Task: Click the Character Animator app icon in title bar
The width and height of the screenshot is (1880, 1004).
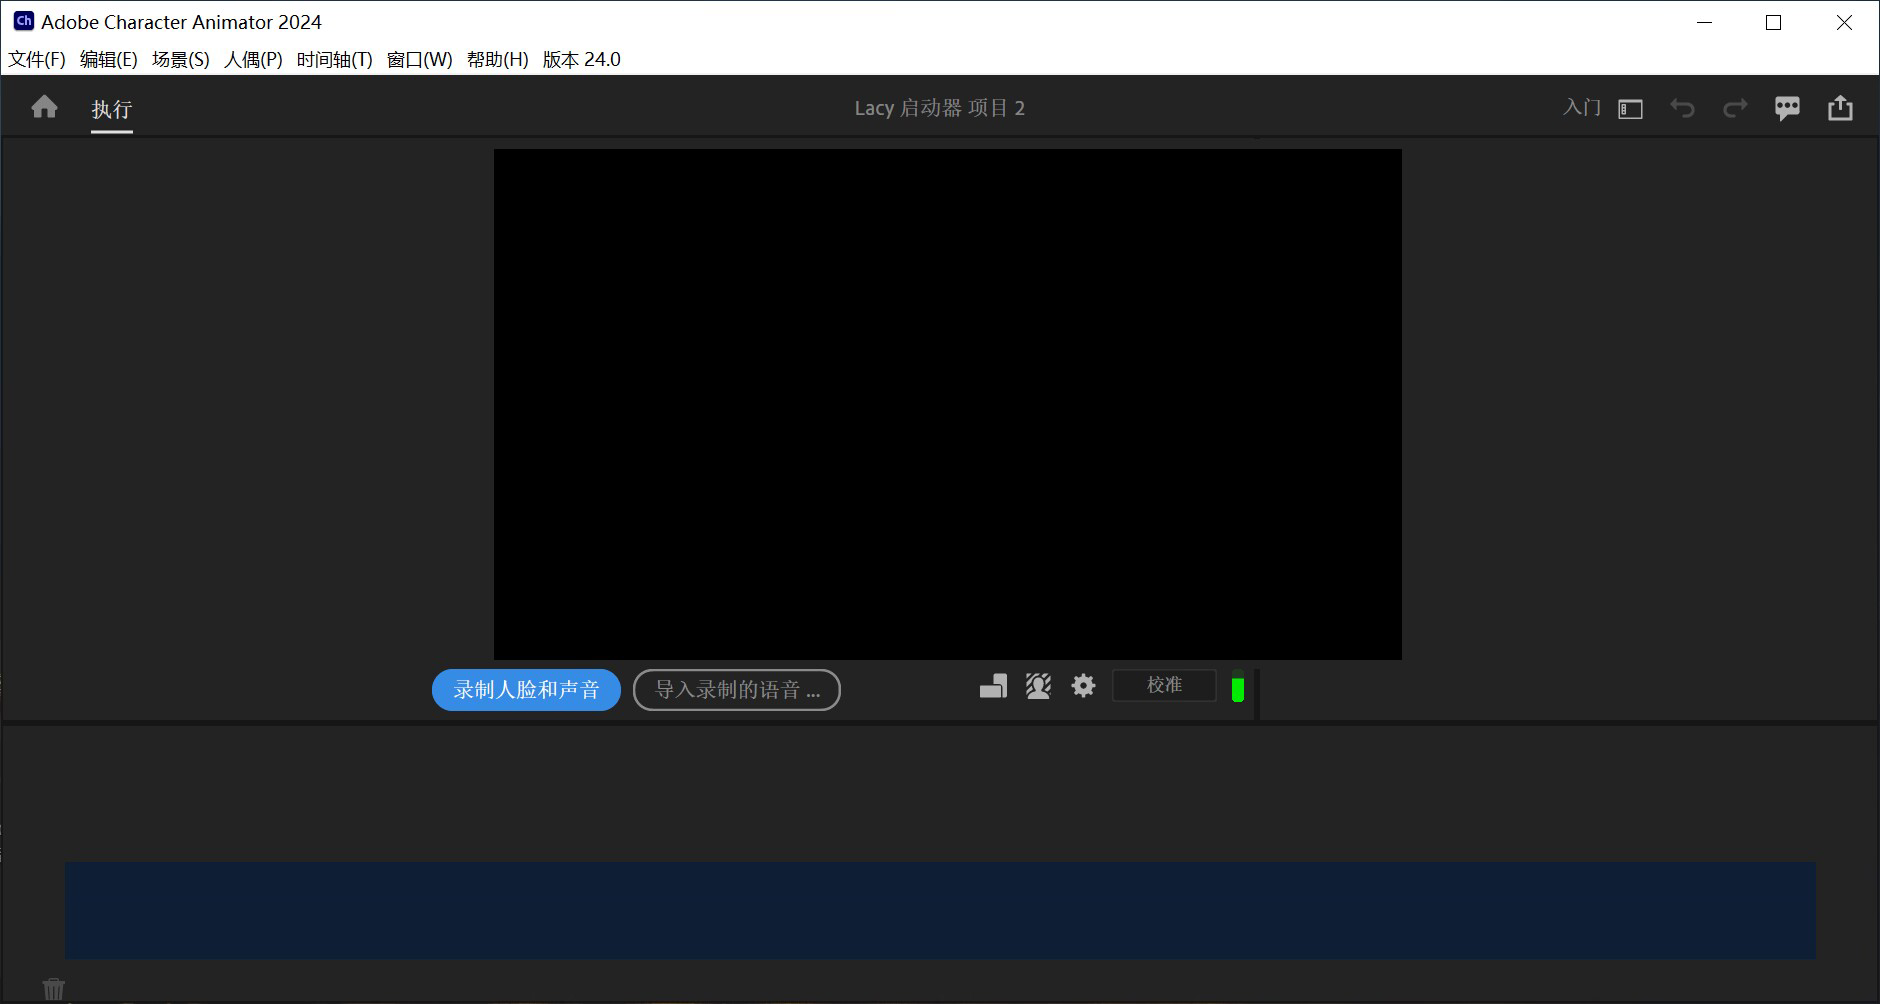Action: pos(23,21)
